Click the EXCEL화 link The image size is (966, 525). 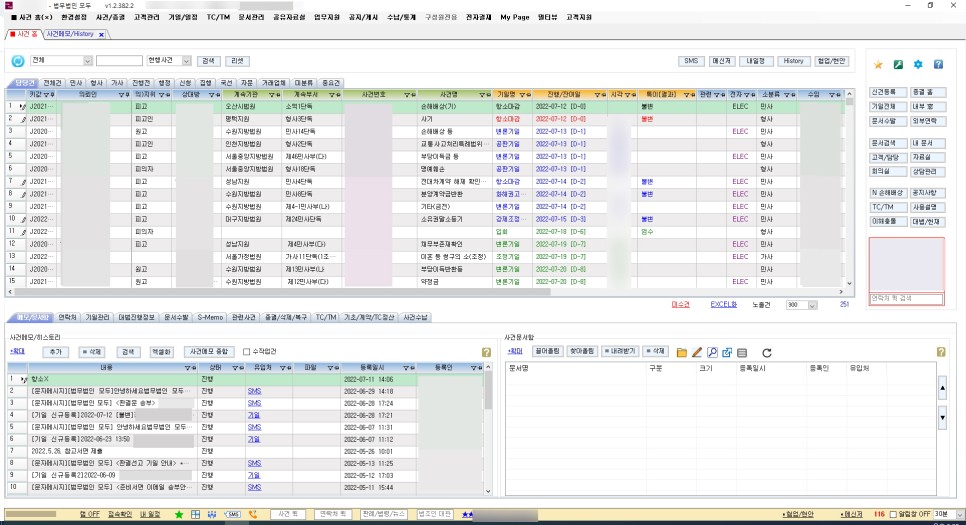tap(723, 304)
